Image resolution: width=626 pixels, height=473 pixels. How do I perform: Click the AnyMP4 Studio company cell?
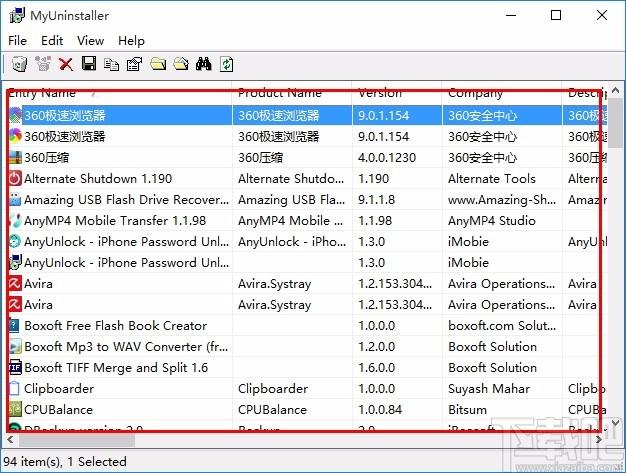(x=491, y=221)
